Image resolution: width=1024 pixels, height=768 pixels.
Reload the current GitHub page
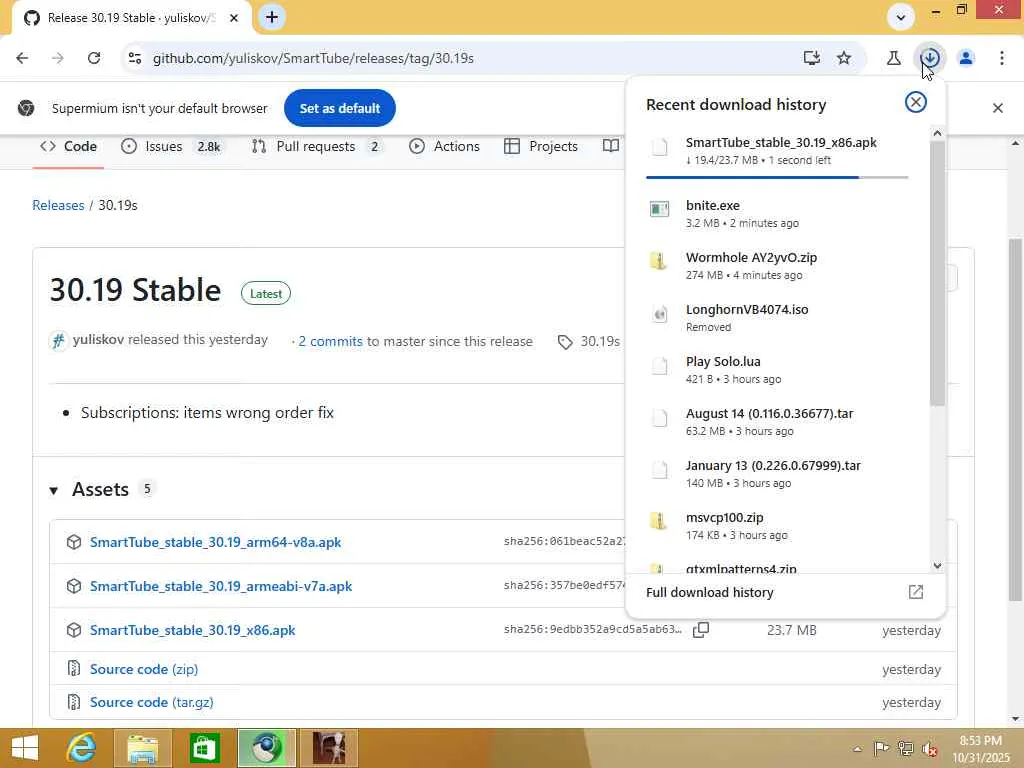(x=94, y=58)
